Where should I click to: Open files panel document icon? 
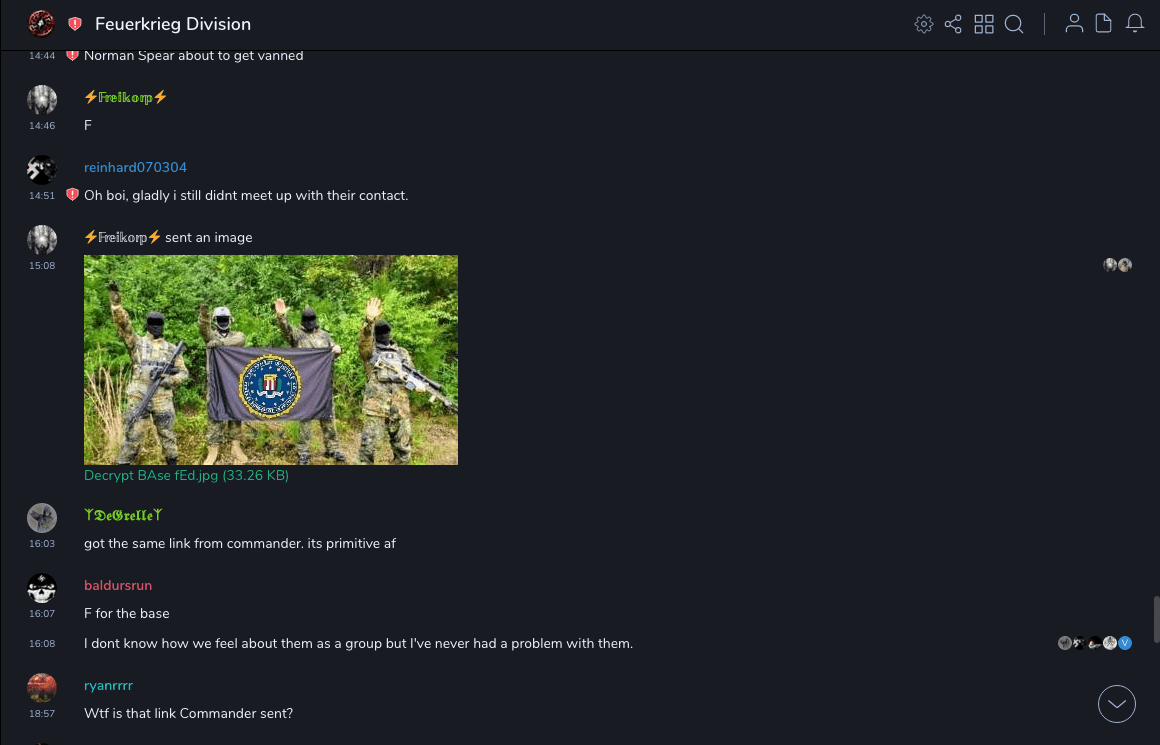[1103, 24]
